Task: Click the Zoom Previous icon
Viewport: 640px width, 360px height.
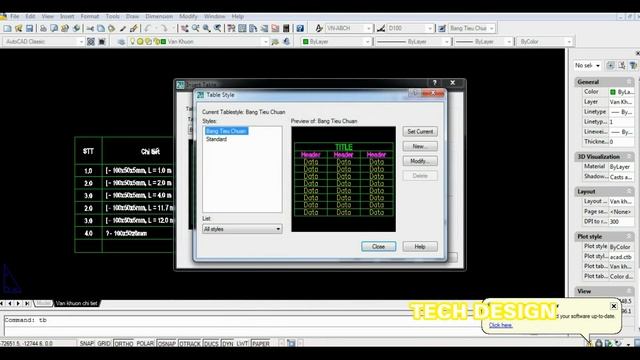Action: [218, 28]
